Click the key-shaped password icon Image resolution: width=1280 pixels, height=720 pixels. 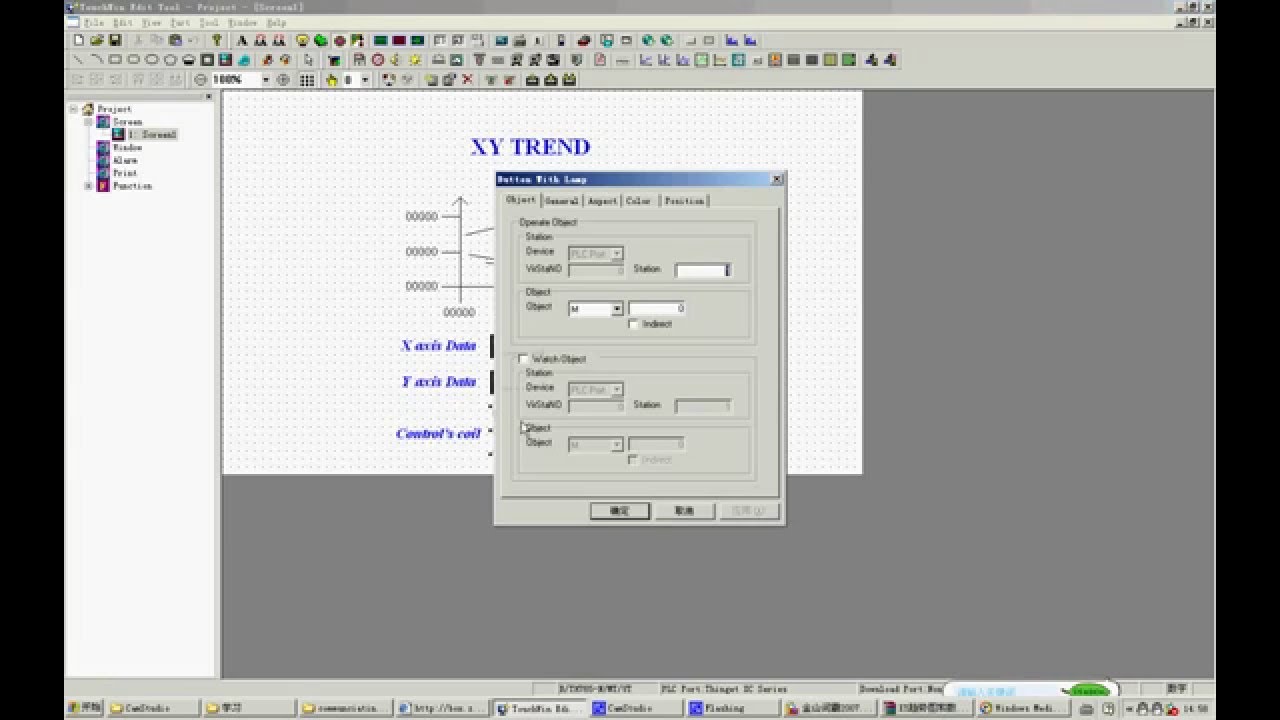pos(217,41)
